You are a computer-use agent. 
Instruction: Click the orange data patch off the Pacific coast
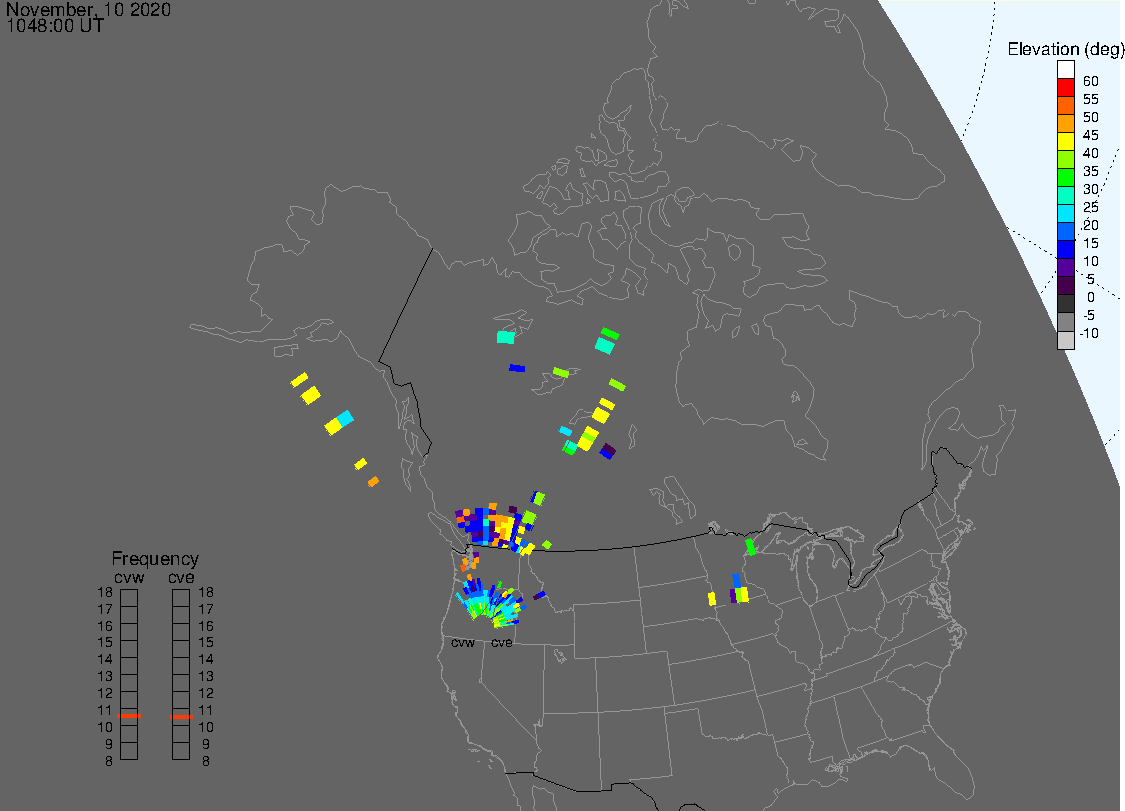[373, 482]
